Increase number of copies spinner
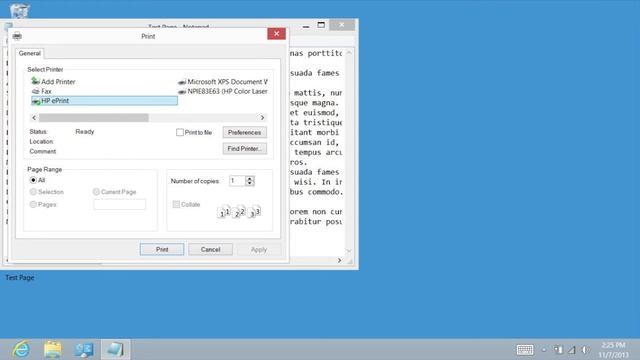Image resolution: width=640 pixels, height=360 pixels. click(x=250, y=178)
